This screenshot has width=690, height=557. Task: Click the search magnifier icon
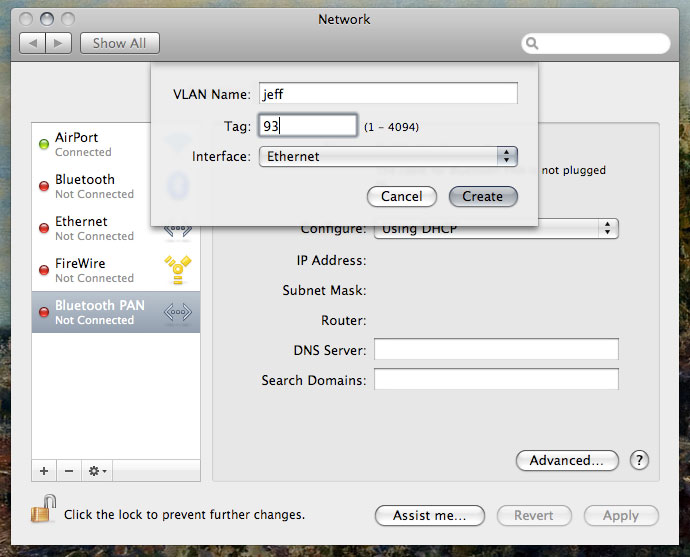pyautogui.click(x=532, y=44)
